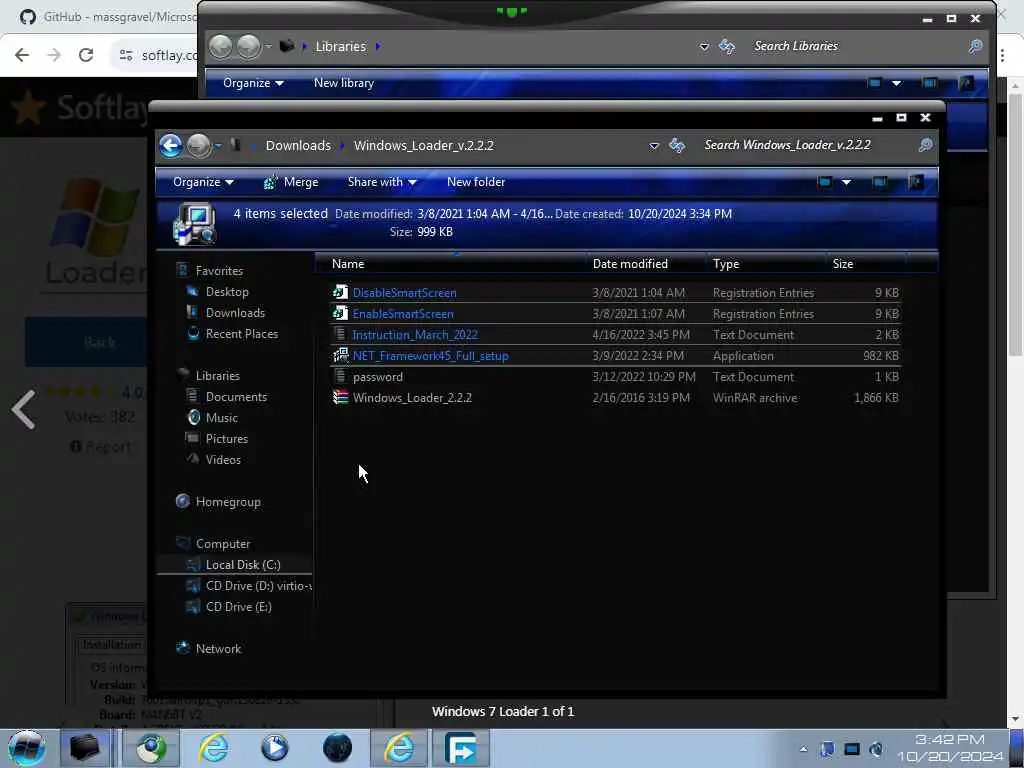Click the Back arrow in Windows_Loader explorer window
Screen dimensions: 1024x768
point(171,145)
